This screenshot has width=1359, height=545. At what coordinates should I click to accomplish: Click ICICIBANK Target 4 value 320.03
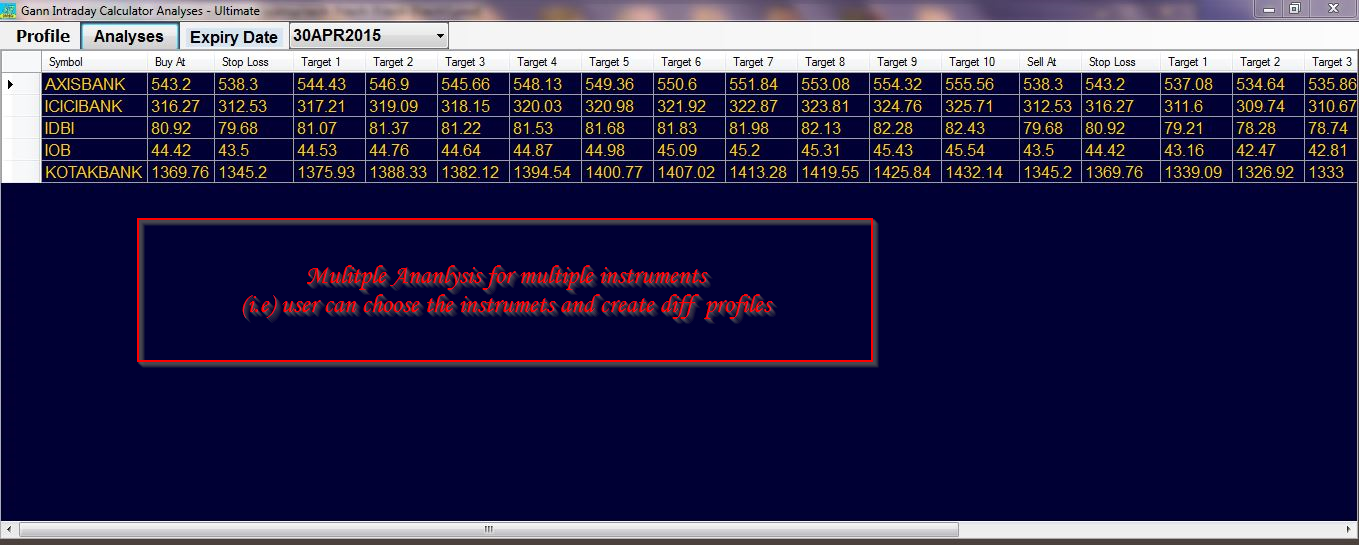546,106
